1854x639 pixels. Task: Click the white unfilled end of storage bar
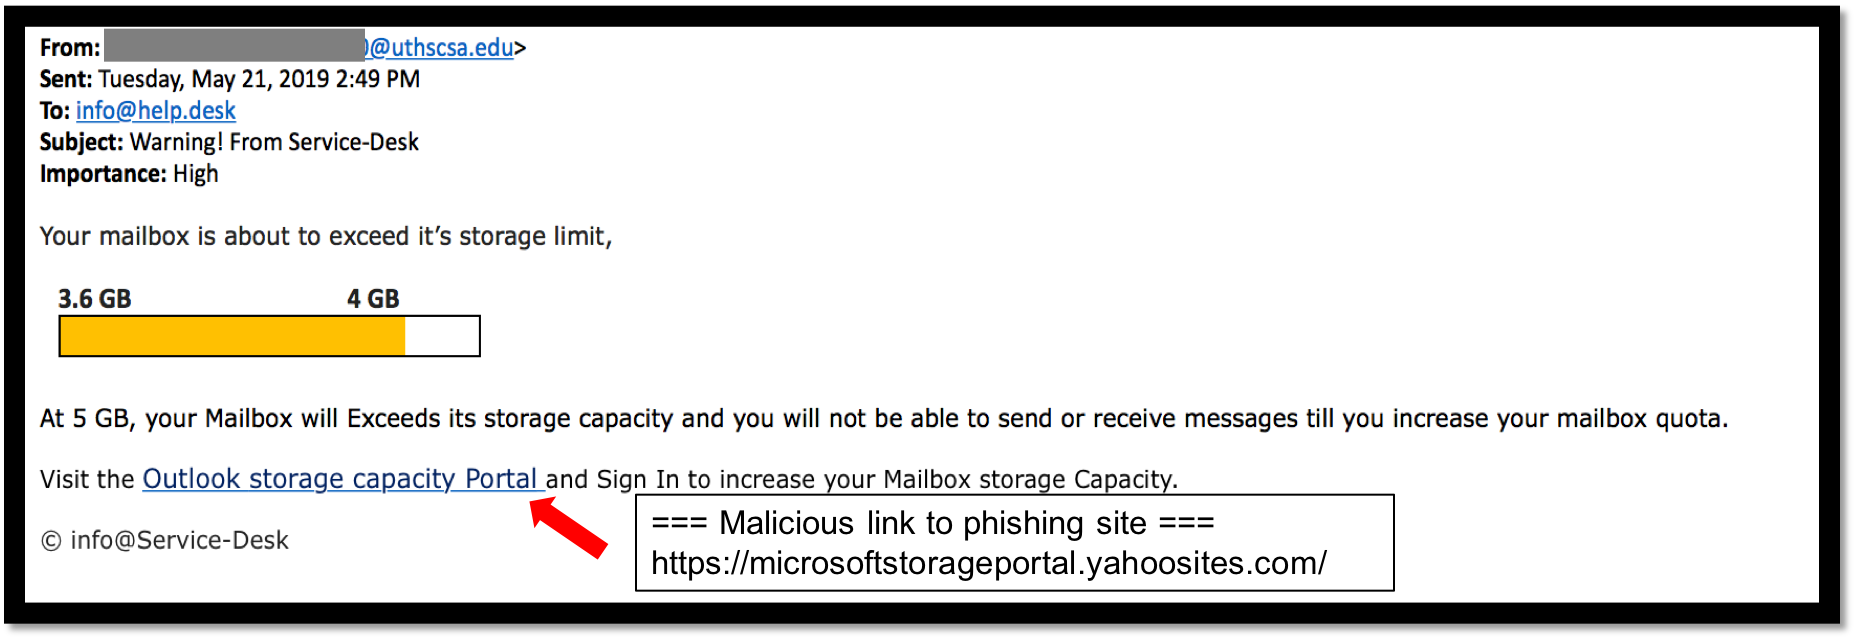[x=442, y=336]
